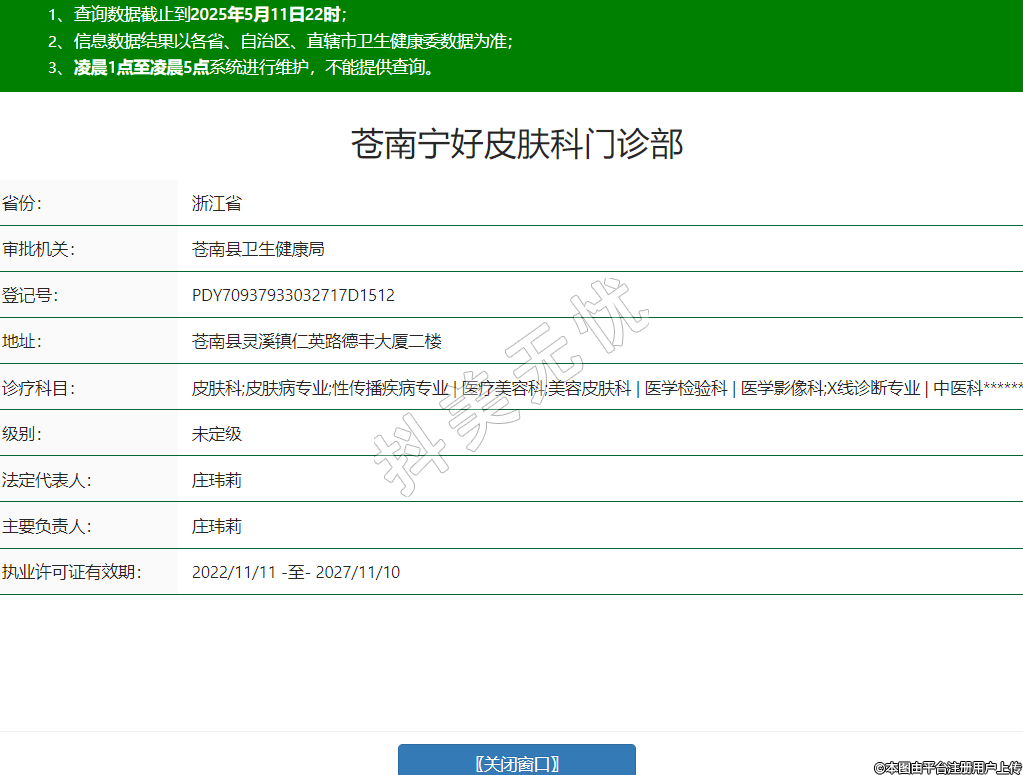Click the 省份 row label
Viewport: 1023px width, 775px height.
(x=22, y=204)
